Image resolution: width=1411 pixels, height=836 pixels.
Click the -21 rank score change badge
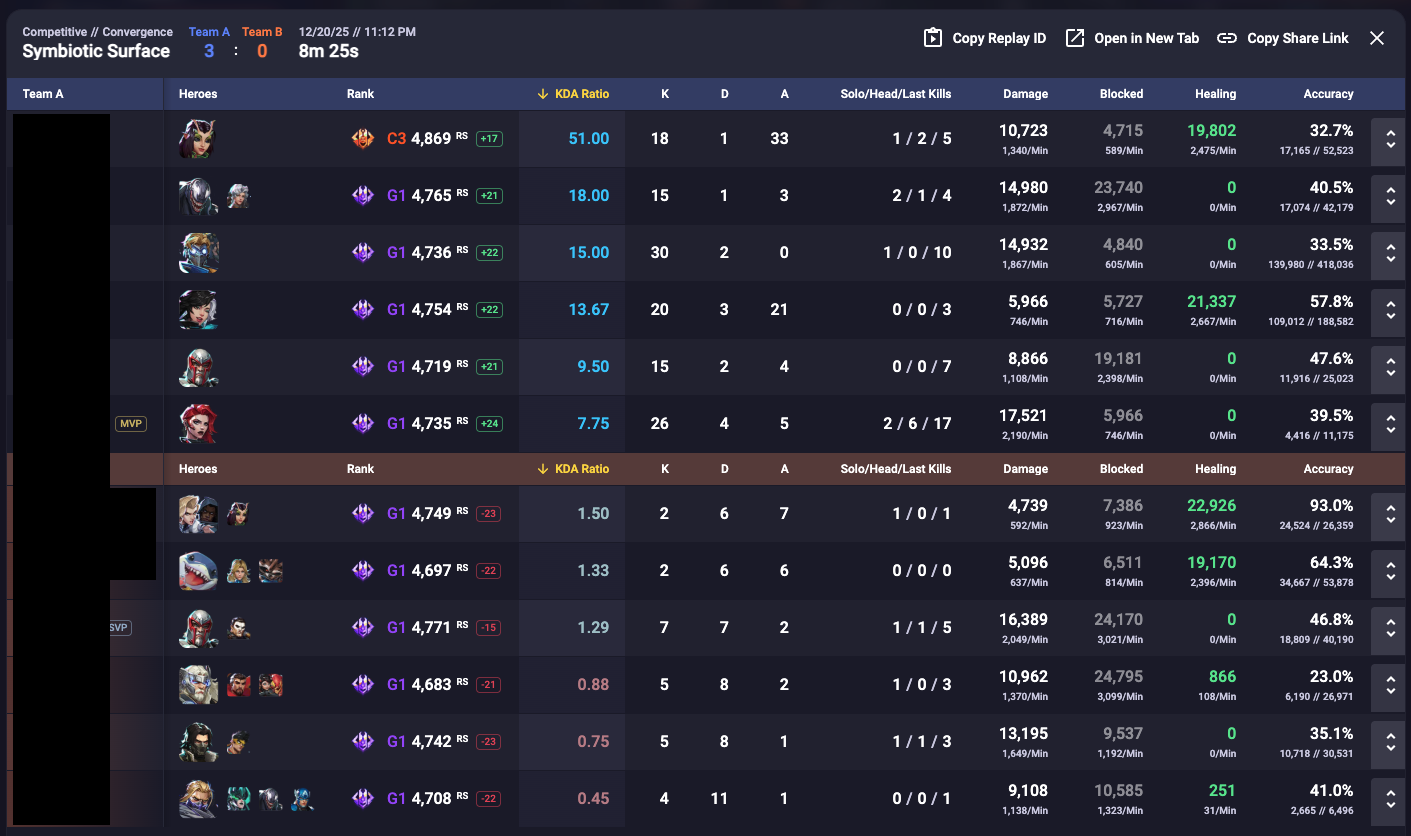490,685
